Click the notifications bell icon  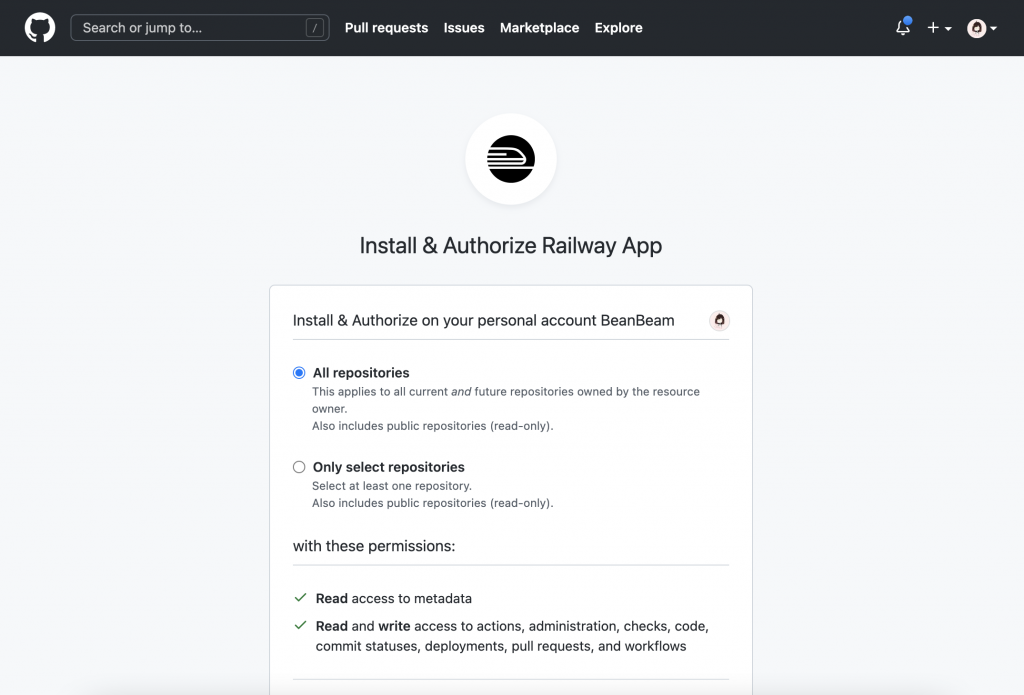(x=903, y=27)
